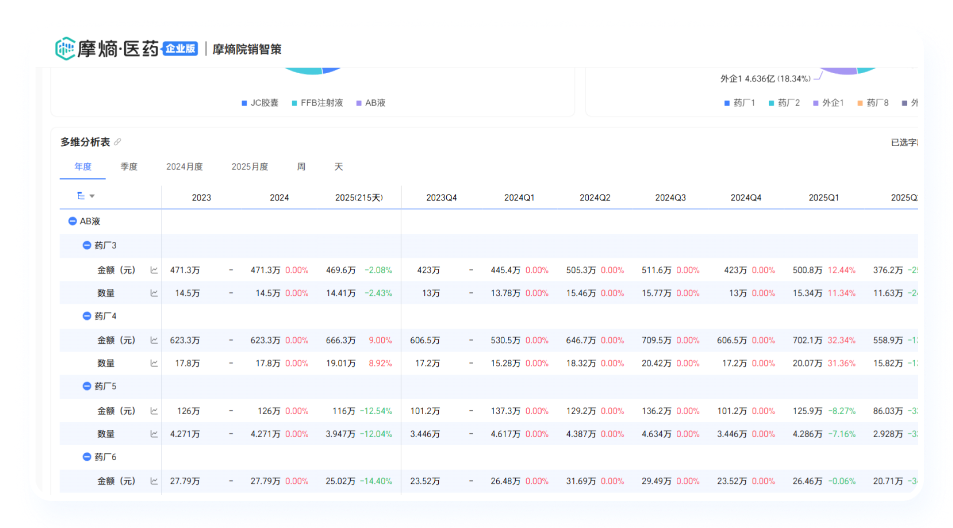Click the 企业版 badge
The height and width of the screenshot is (528, 953).
pyautogui.click(x=181, y=49)
